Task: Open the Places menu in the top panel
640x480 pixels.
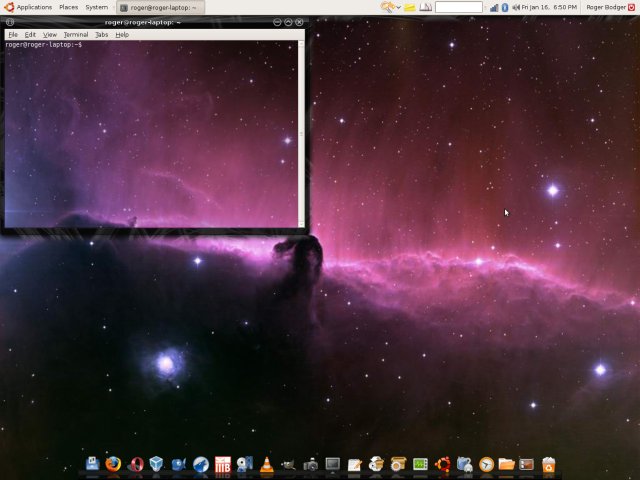Action: 69,7
